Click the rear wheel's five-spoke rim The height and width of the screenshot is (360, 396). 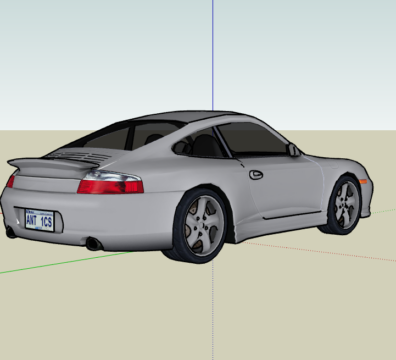click(204, 226)
